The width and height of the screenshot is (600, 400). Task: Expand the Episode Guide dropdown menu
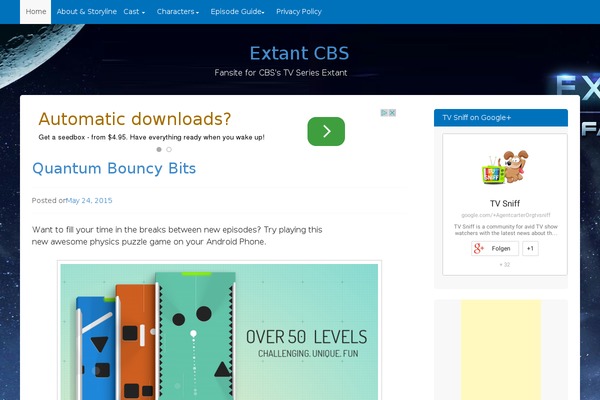click(x=237, y=12)
